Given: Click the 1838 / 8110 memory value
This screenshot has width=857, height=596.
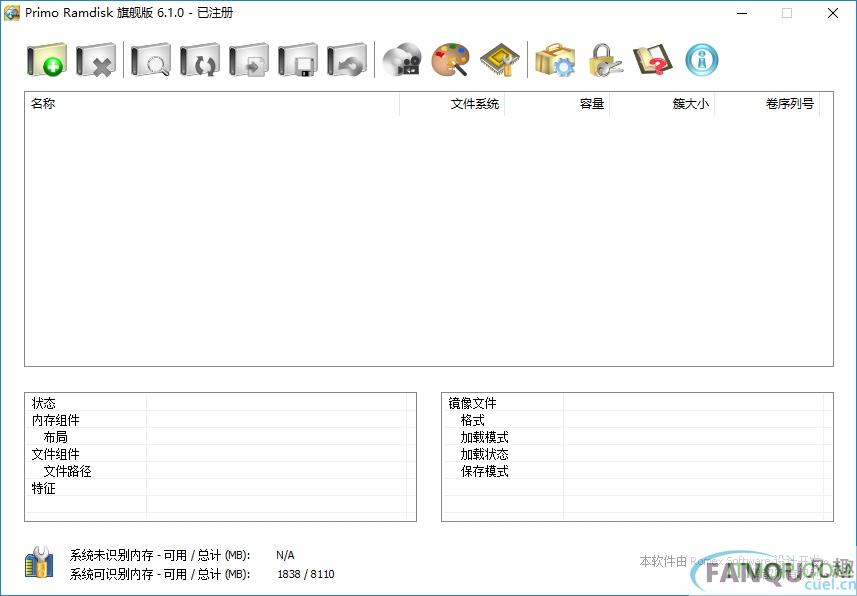Looking at the screenshot, I should [306, 574].
